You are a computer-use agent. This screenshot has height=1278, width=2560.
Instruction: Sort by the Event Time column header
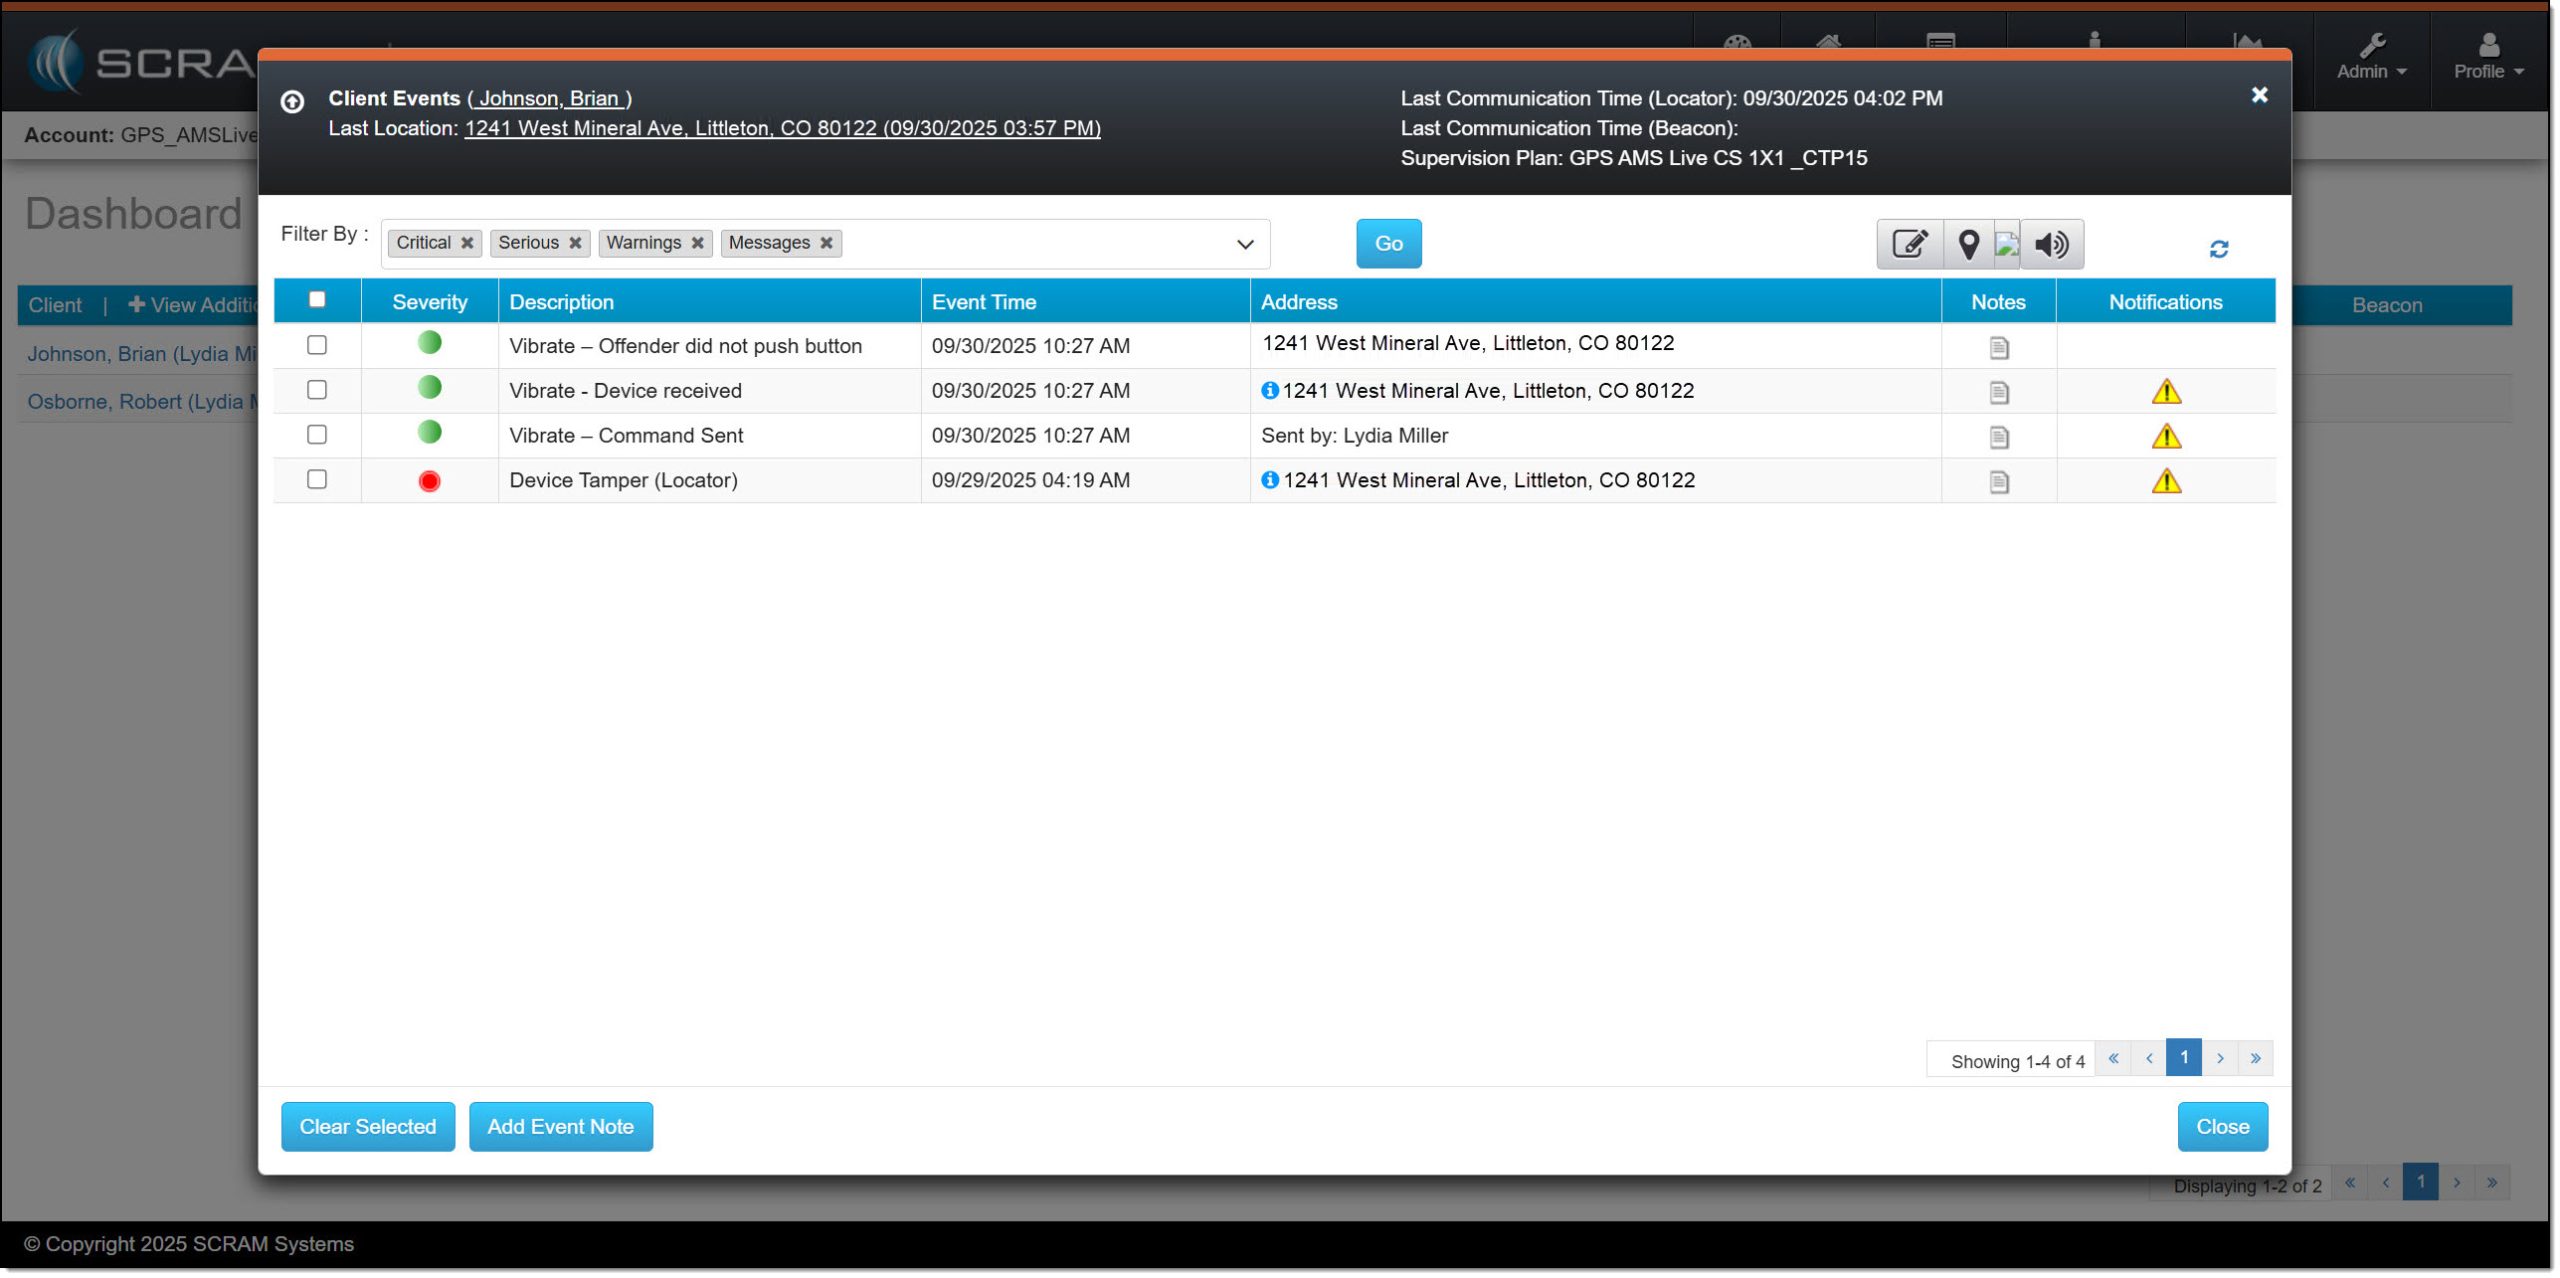pyautogui.click(x=983, y=302)
